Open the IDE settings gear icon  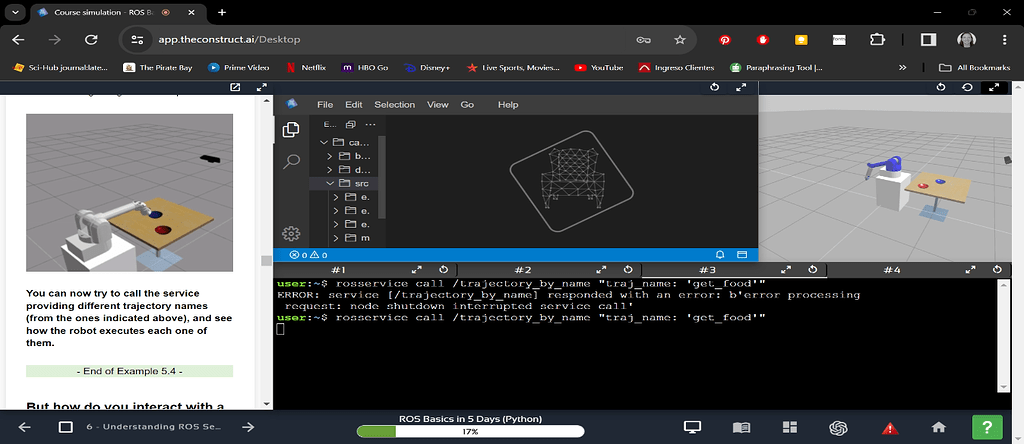point(291,234)
